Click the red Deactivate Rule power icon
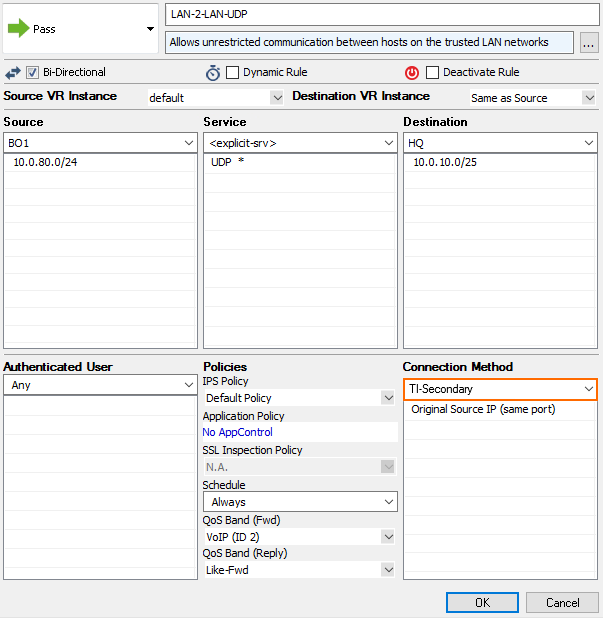603x618 pixels. (412, 73)
